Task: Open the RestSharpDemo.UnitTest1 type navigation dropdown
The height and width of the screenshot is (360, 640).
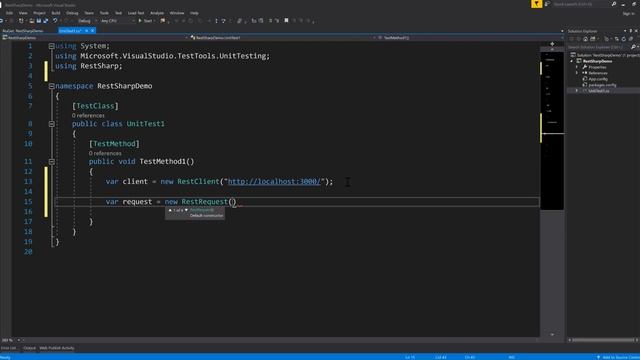Action: 283,38
